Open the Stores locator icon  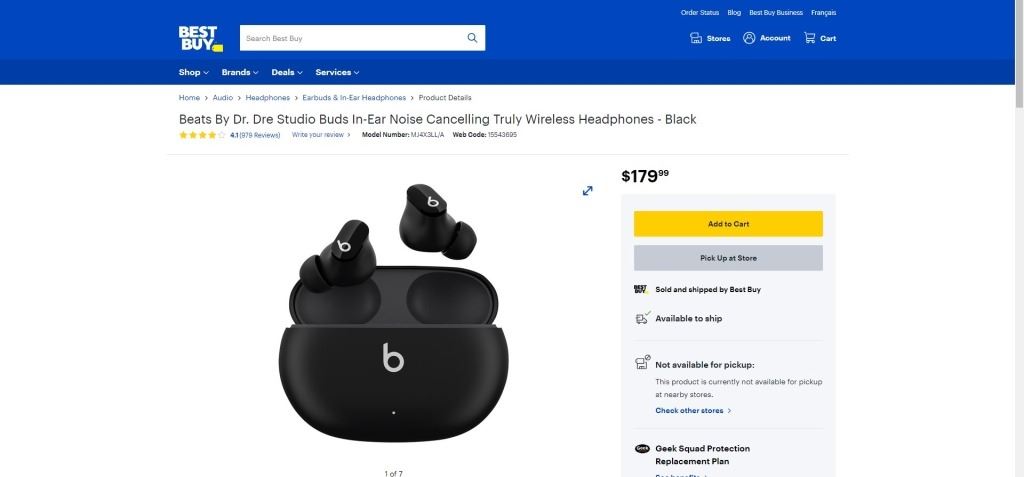[x=696, y=38]
